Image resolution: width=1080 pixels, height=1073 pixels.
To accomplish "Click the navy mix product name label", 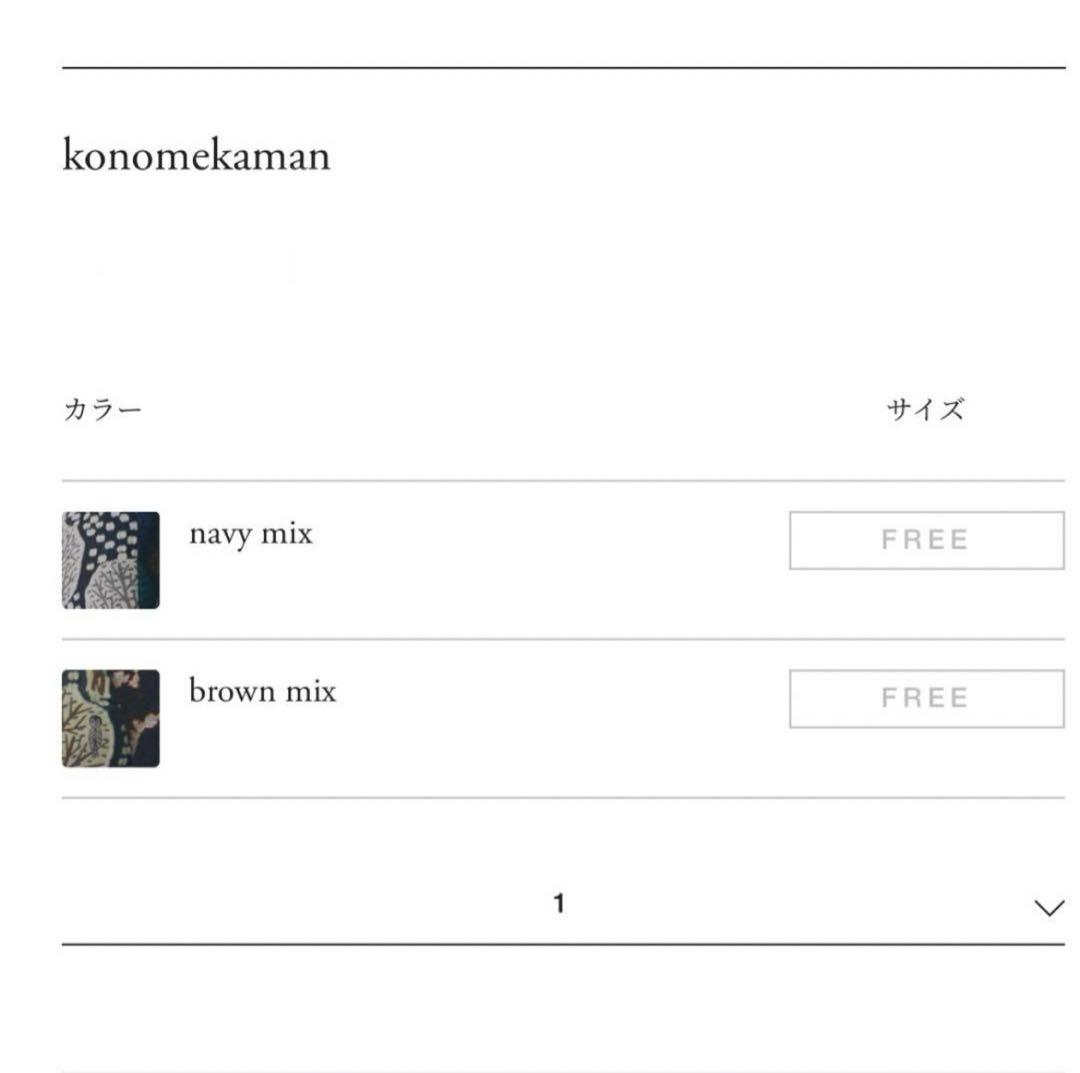I will tap(250, 534).
